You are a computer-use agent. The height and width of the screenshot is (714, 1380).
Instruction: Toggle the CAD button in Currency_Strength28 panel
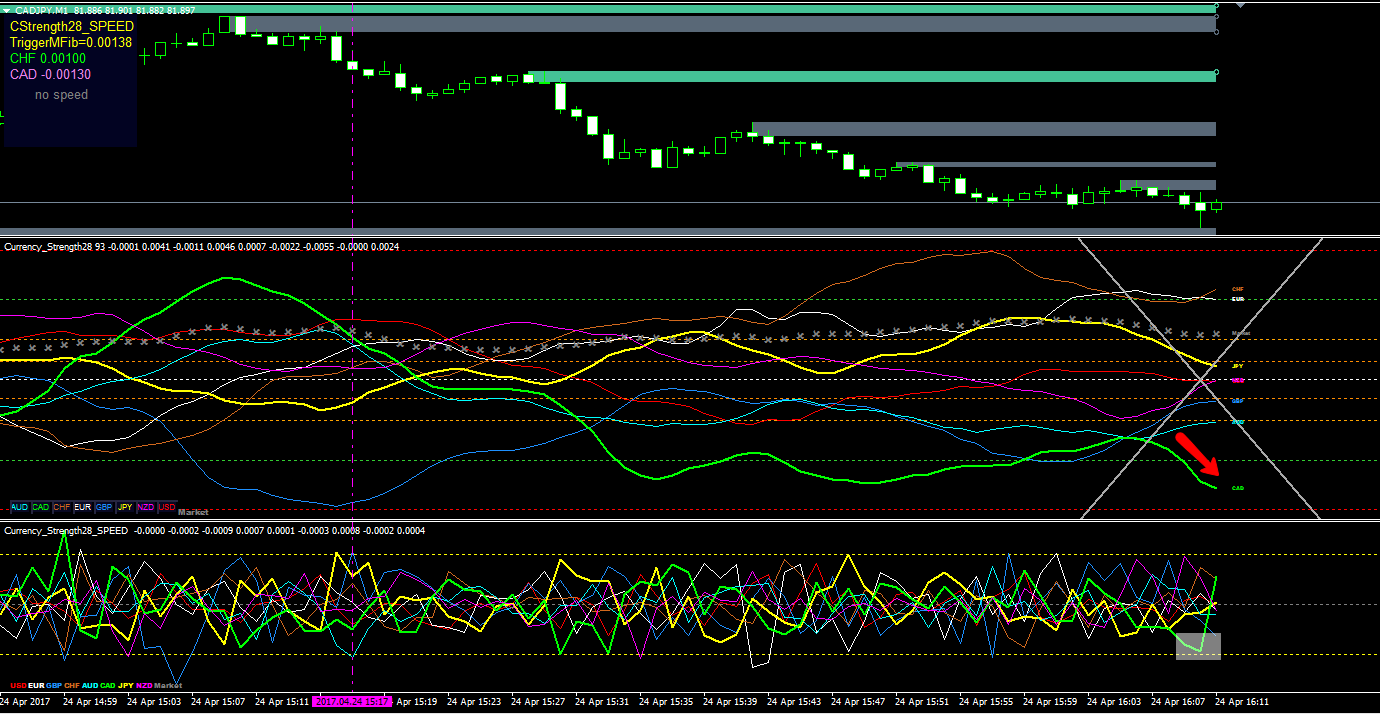[x=41, y=507]
